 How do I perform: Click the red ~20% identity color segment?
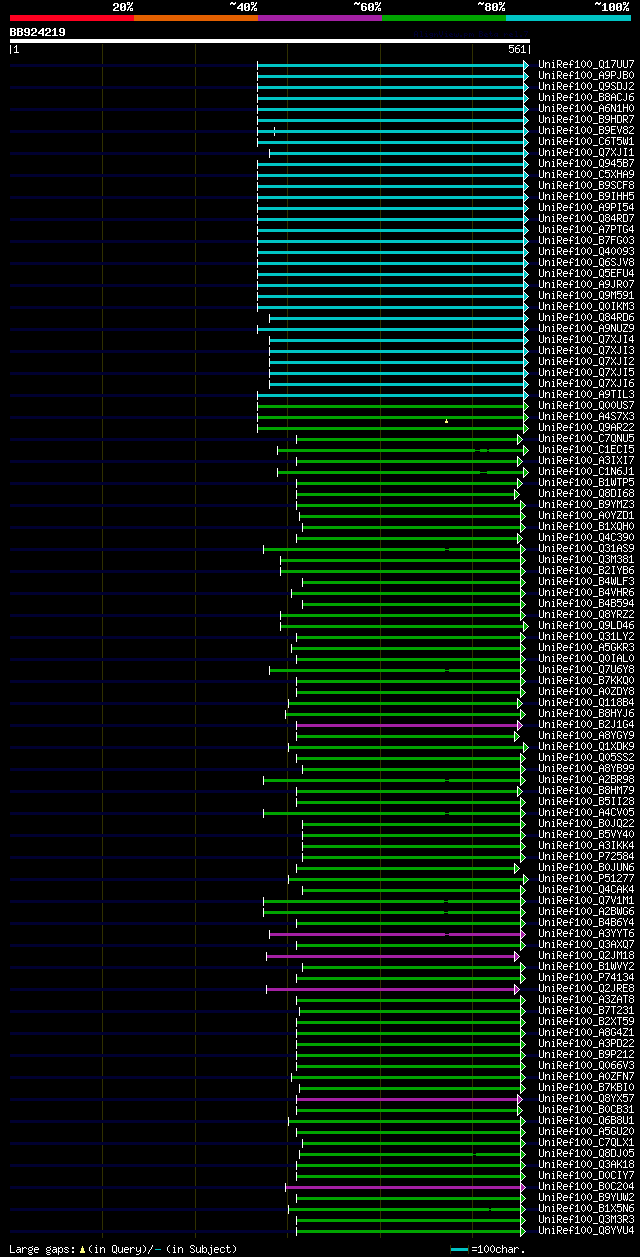[x=71, y=18]
